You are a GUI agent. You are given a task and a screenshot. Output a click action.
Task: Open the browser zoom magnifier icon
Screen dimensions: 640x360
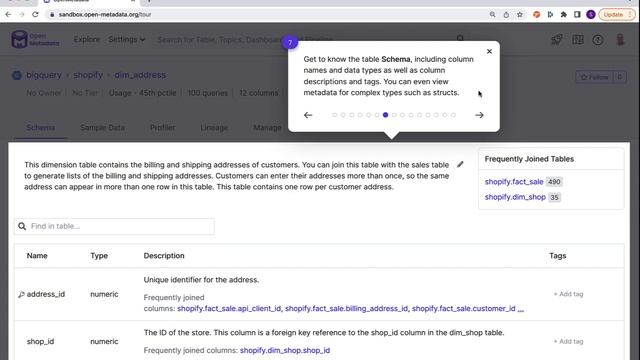point(493,14)
